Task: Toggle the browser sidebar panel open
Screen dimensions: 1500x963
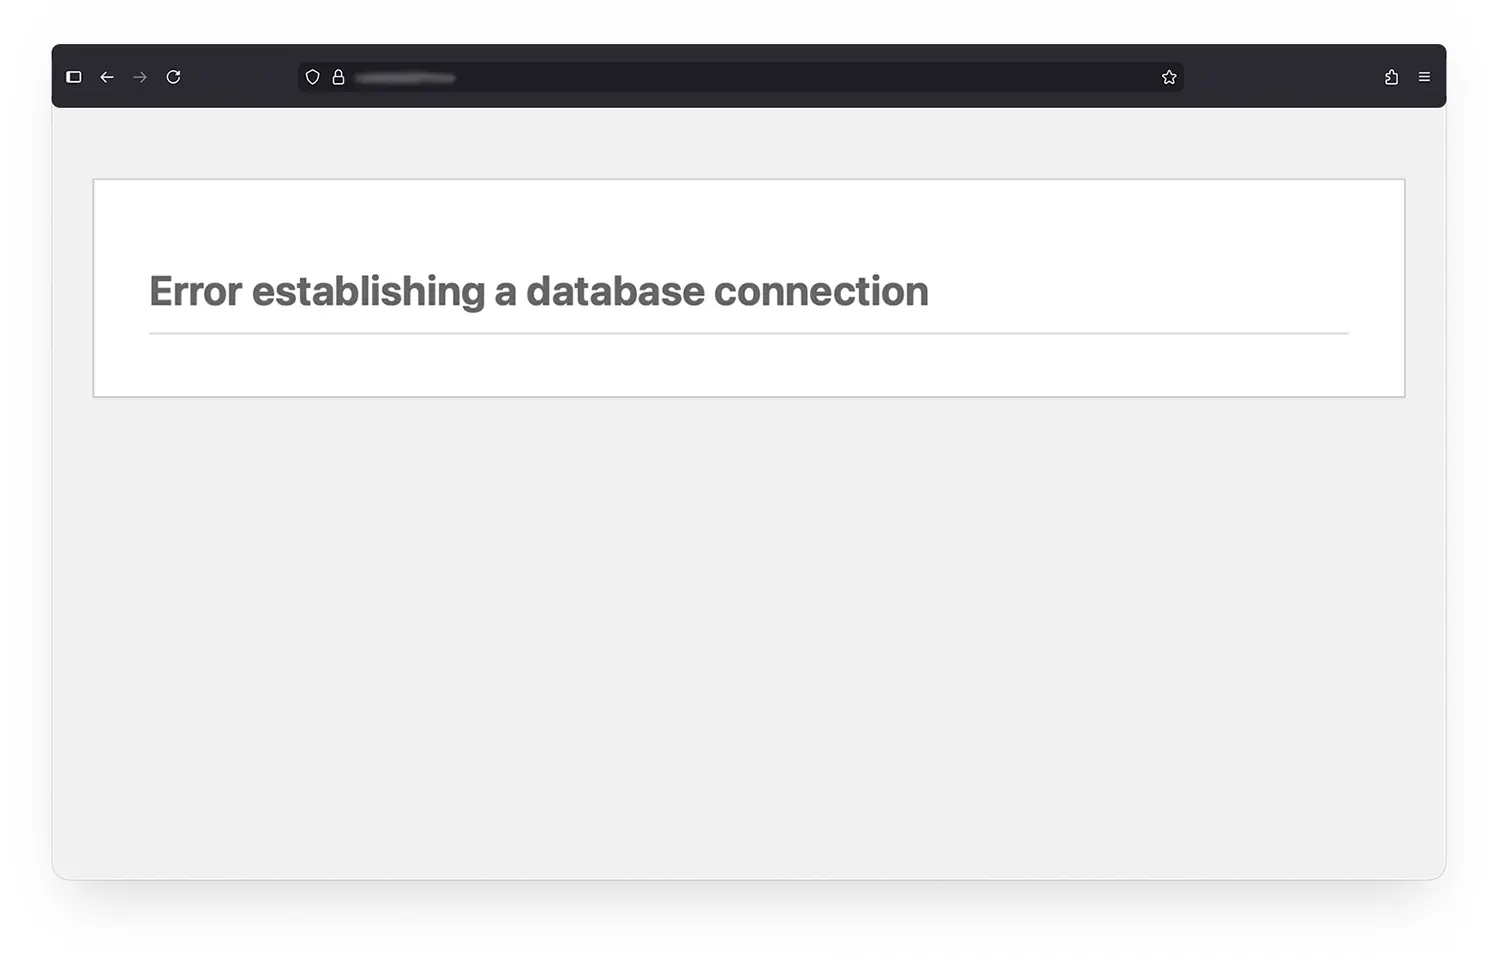Action: (x=74, y=77)
